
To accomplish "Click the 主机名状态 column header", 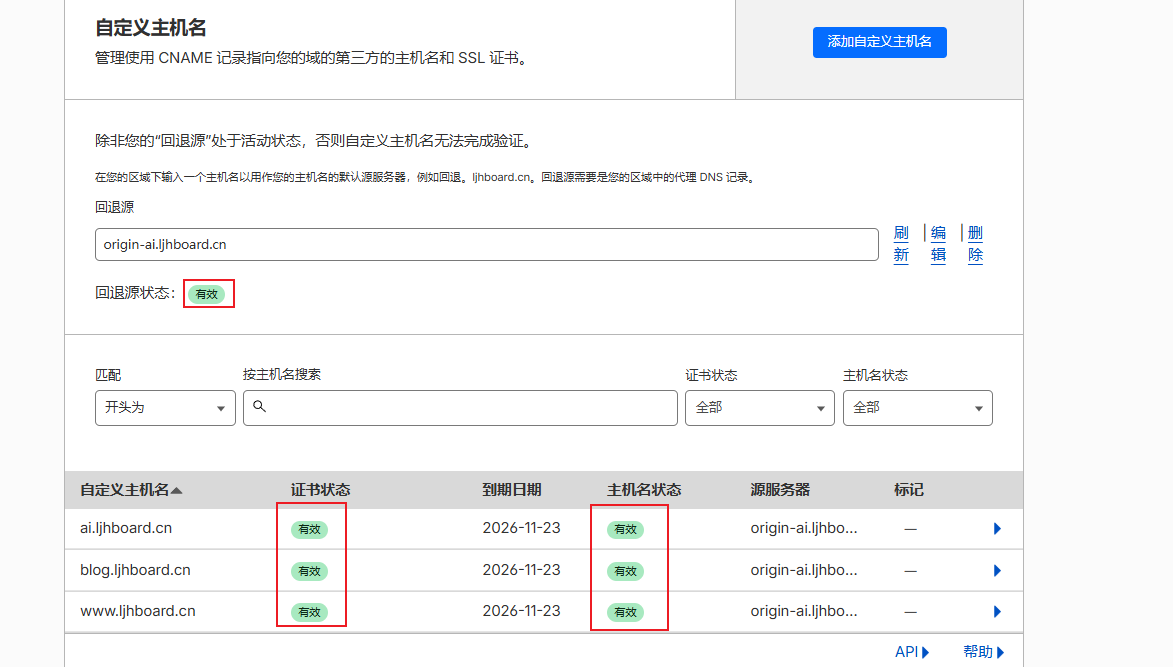I will click(x=644, y=490).
